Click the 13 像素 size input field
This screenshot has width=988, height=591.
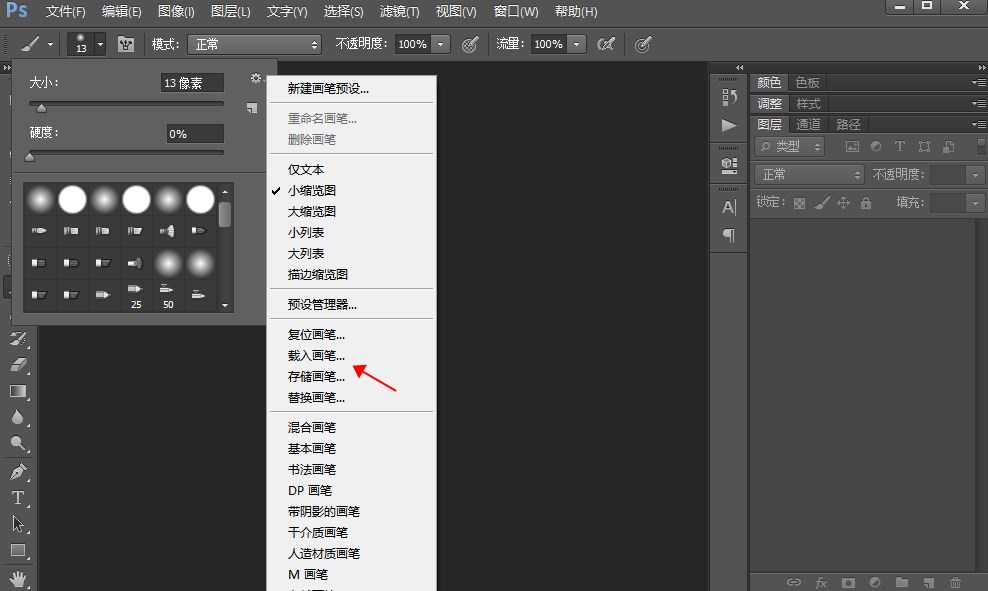192,83
